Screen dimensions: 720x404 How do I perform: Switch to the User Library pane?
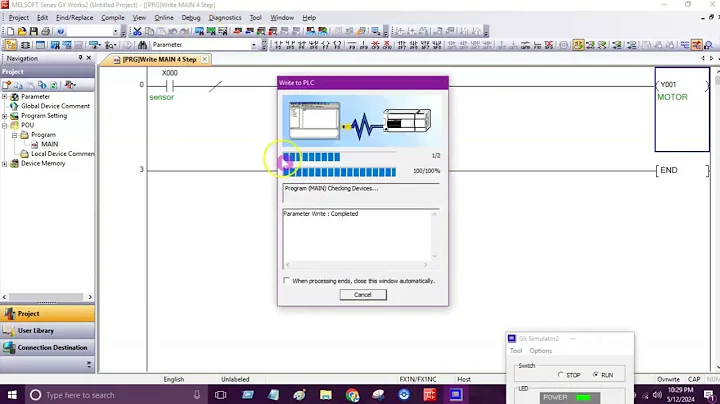point(47,331)
